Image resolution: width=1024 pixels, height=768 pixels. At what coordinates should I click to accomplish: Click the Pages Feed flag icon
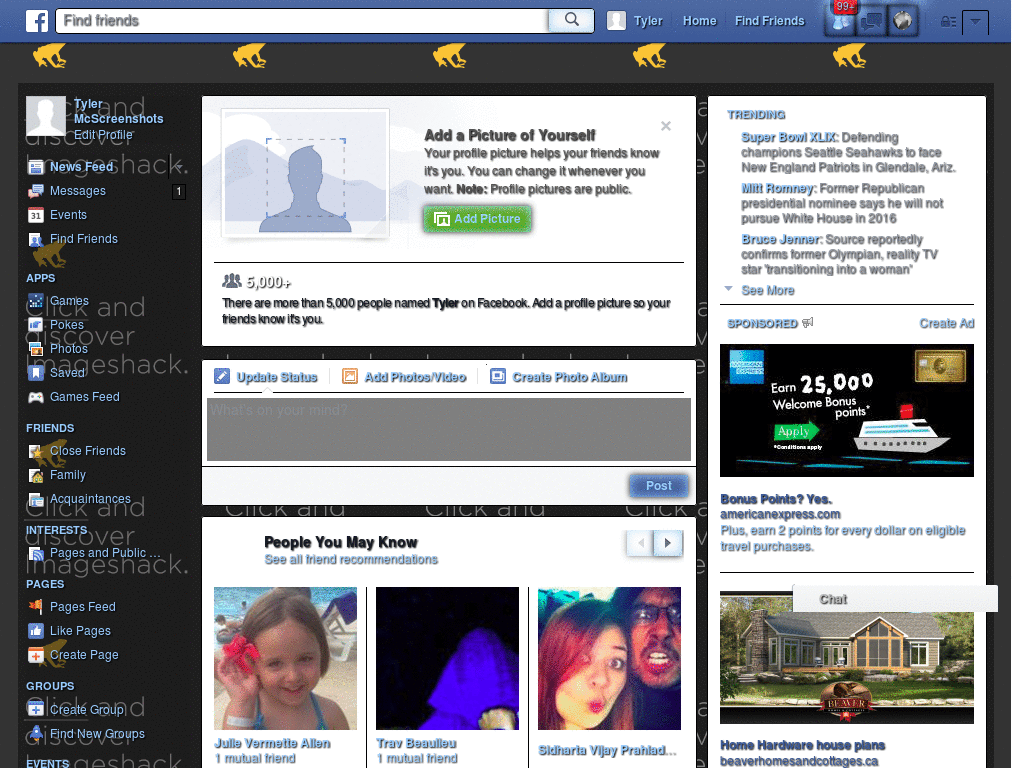[36, 607]
